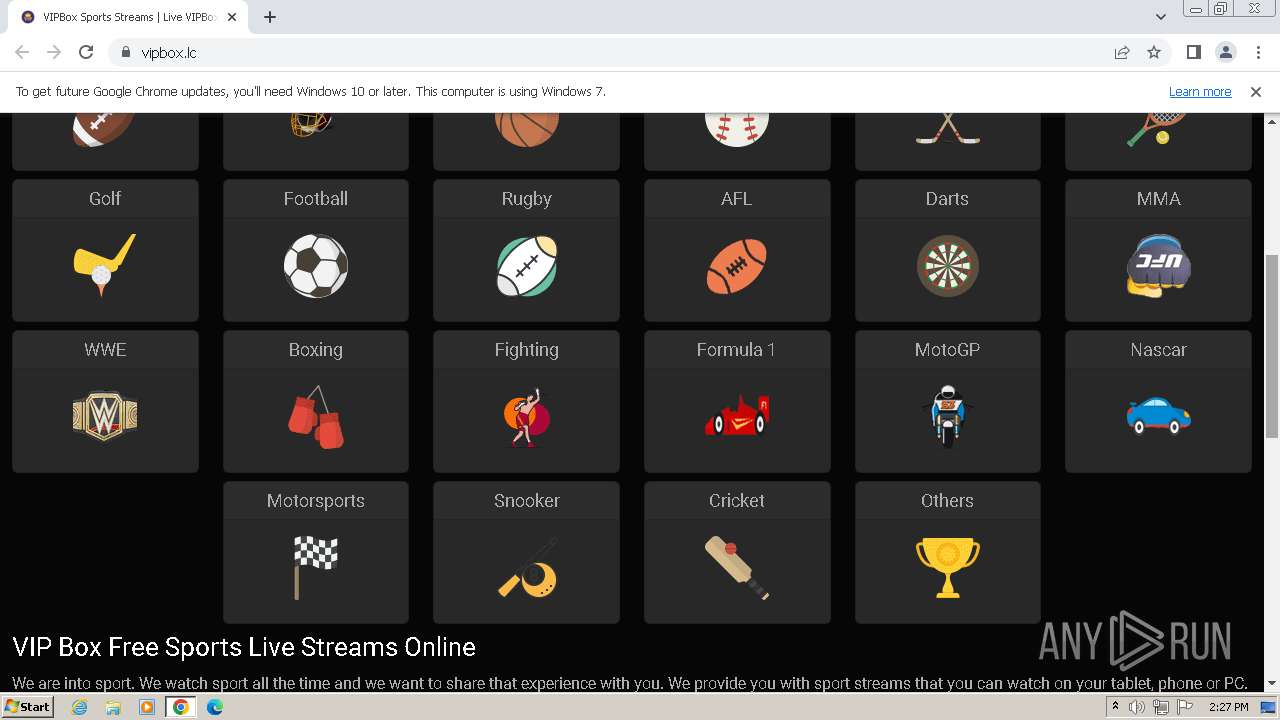
Task: Open the MMA category title
Action: 1158,198
